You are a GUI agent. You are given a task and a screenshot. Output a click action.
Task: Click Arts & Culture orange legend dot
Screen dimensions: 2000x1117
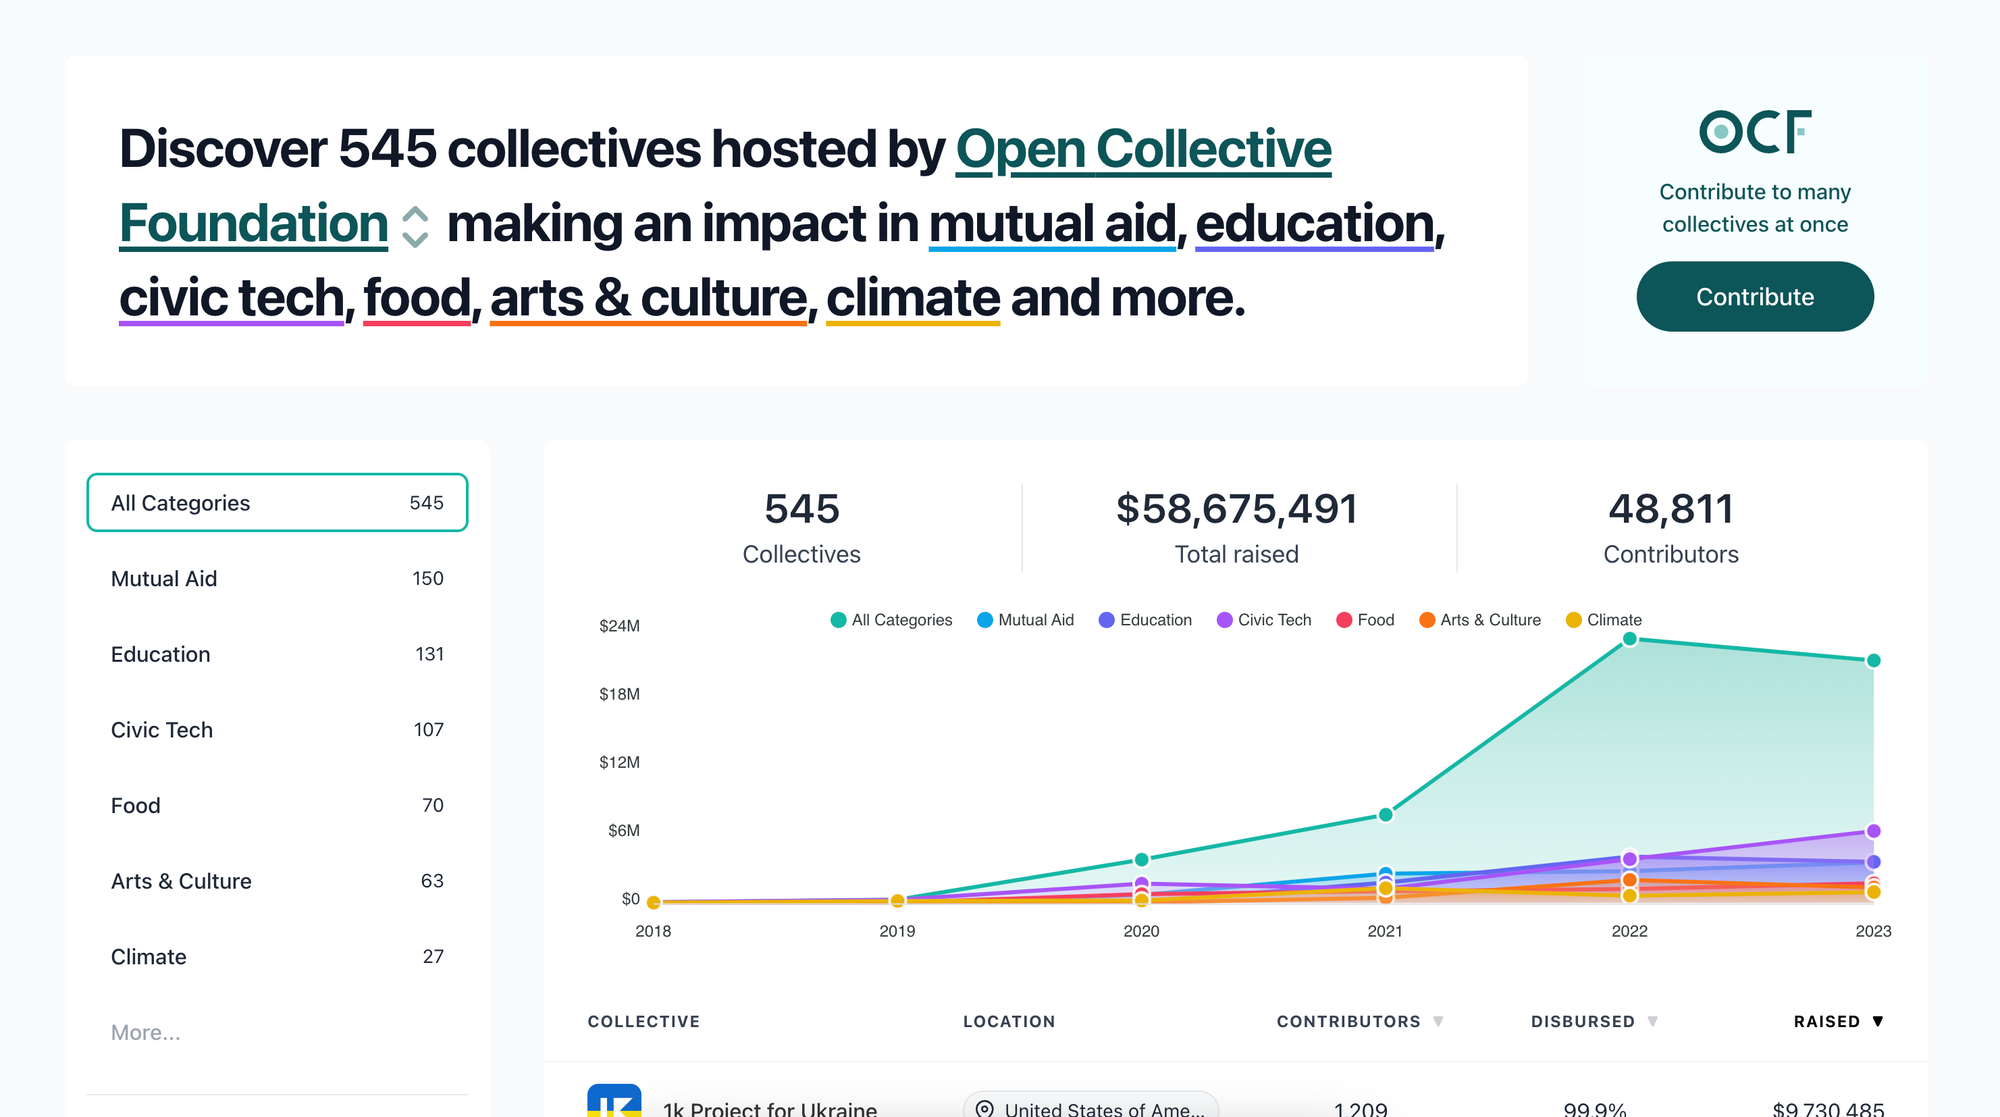(x=1427, y=620)
